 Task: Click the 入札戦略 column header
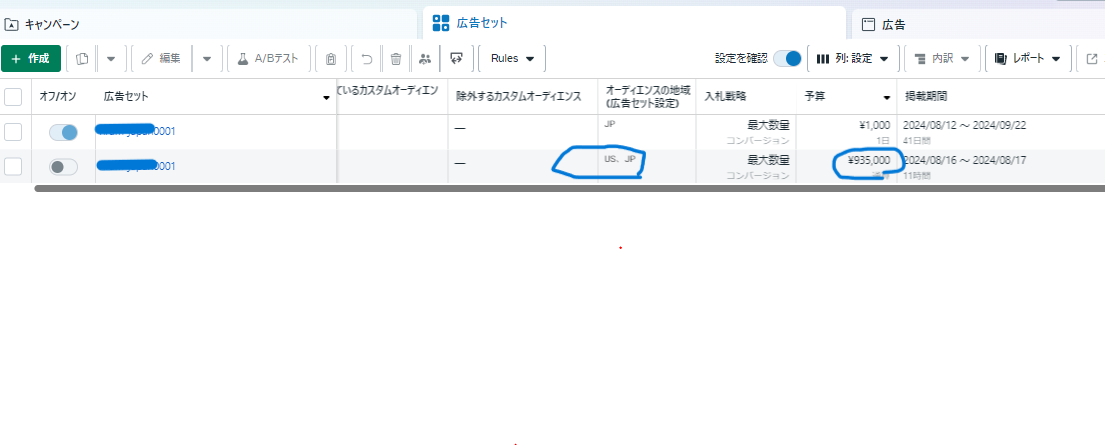pos(726,97)
